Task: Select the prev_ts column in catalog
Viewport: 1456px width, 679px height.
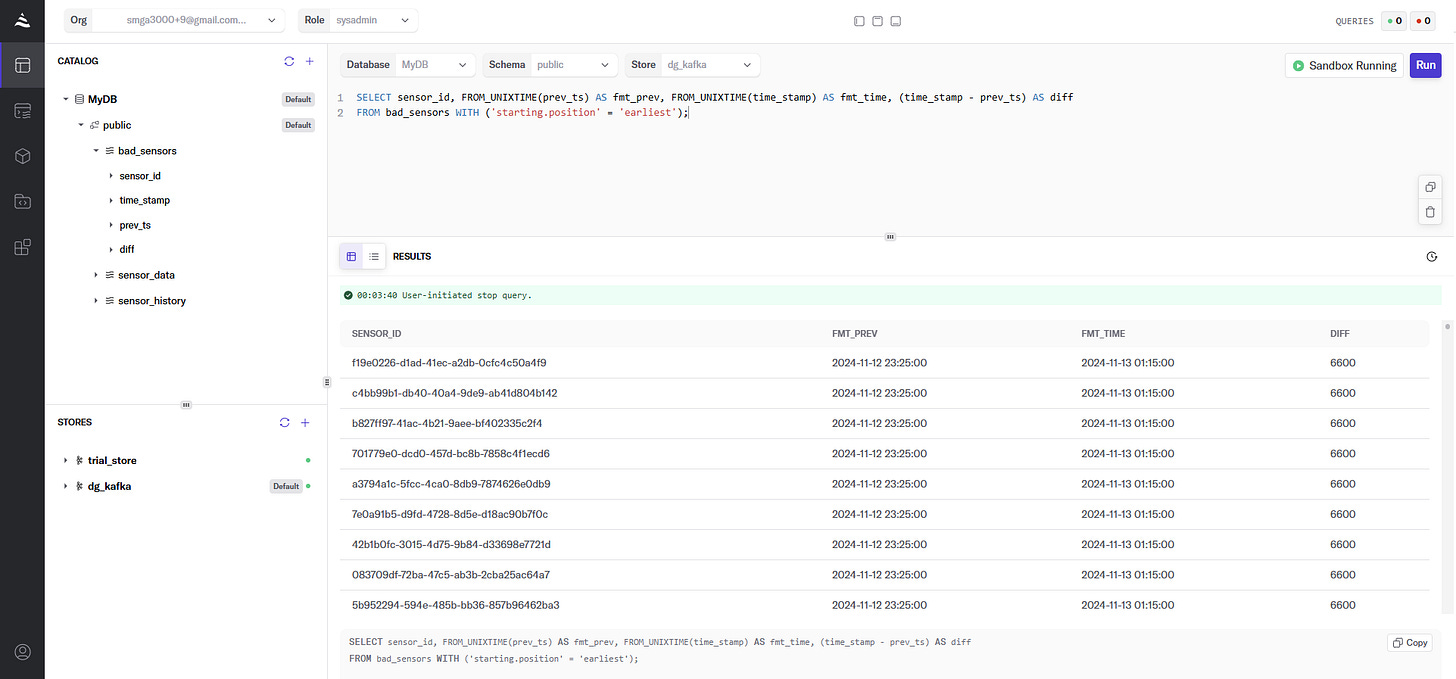Action: click(x=135, y=225)
